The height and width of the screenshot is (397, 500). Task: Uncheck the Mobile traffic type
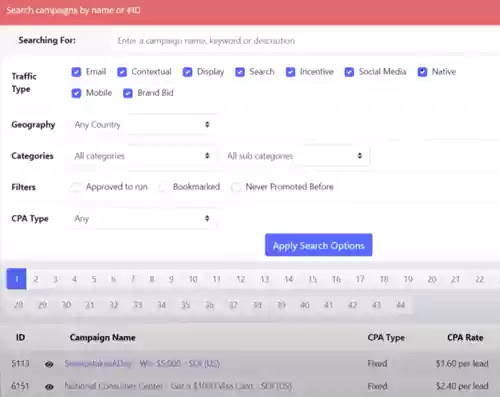76,93
